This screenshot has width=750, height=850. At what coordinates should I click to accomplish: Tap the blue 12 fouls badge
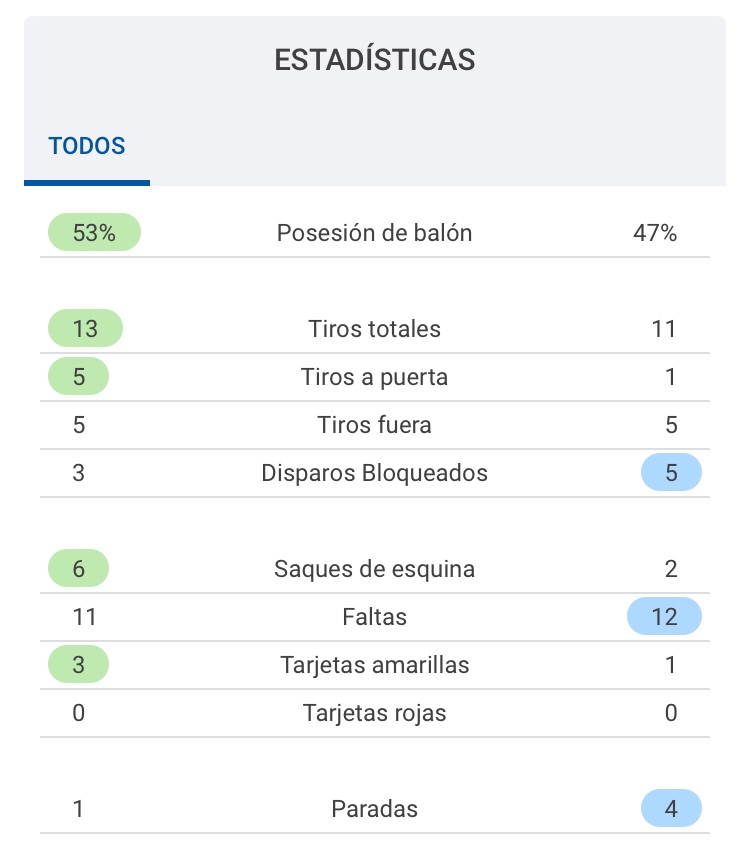pos(664,617)
